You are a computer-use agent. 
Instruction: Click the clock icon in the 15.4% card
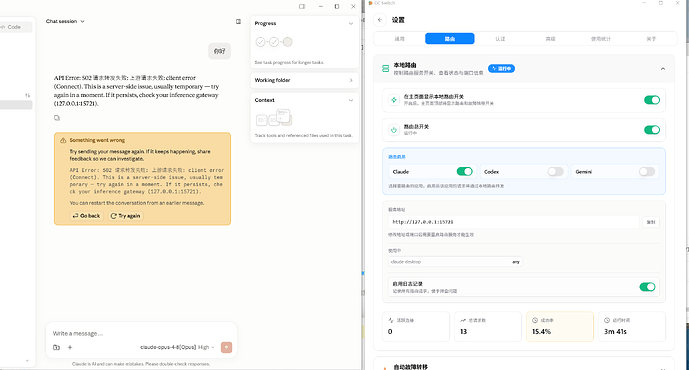tap(535, 320)
